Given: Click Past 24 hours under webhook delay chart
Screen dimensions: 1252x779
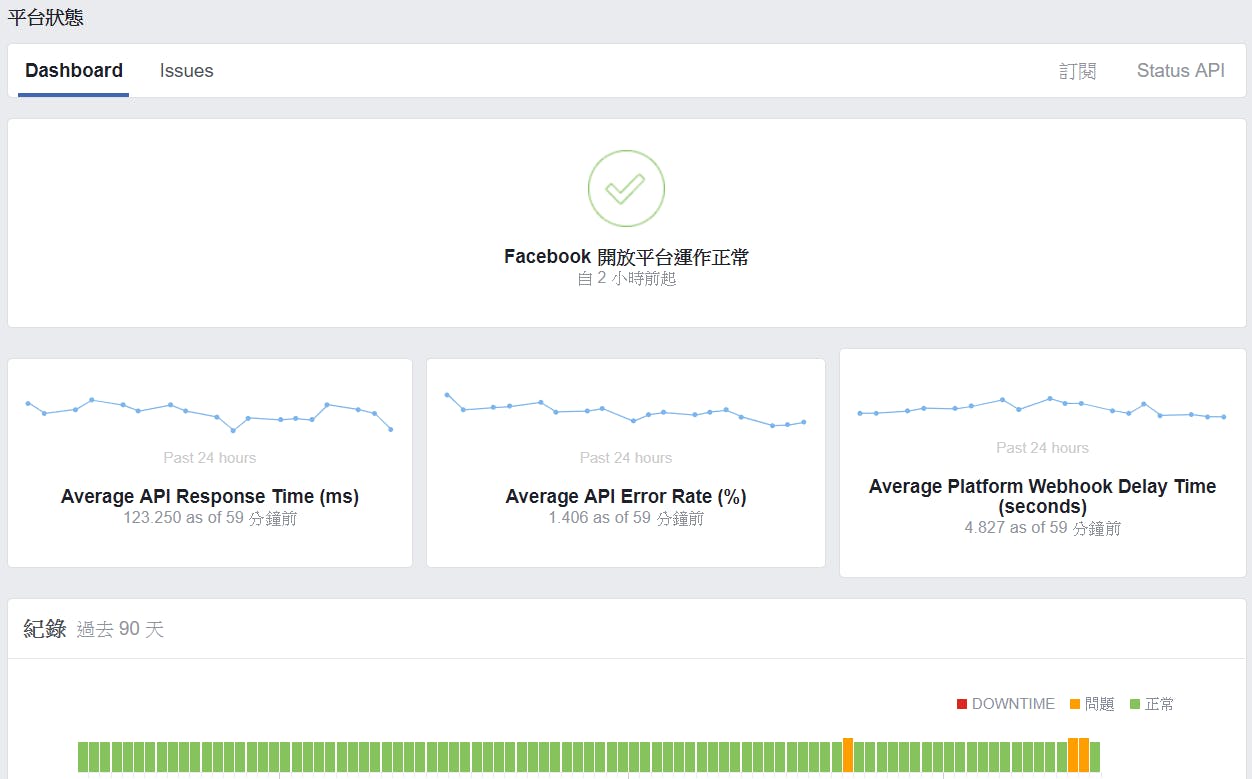Looking at the screenshot, I should click(1042, 447).
